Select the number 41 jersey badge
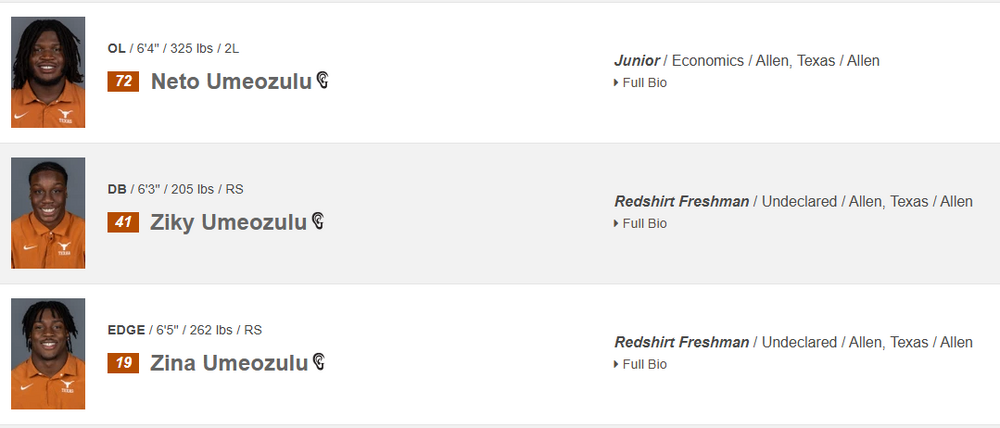 (123, 222)
